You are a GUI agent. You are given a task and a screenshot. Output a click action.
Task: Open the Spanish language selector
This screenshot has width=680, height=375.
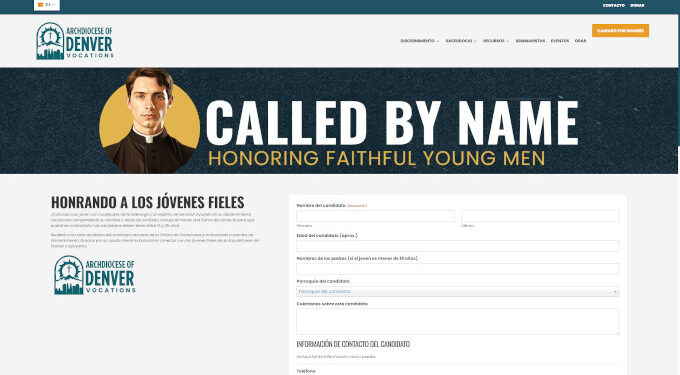pyautogui.click(x=47, y=5)
